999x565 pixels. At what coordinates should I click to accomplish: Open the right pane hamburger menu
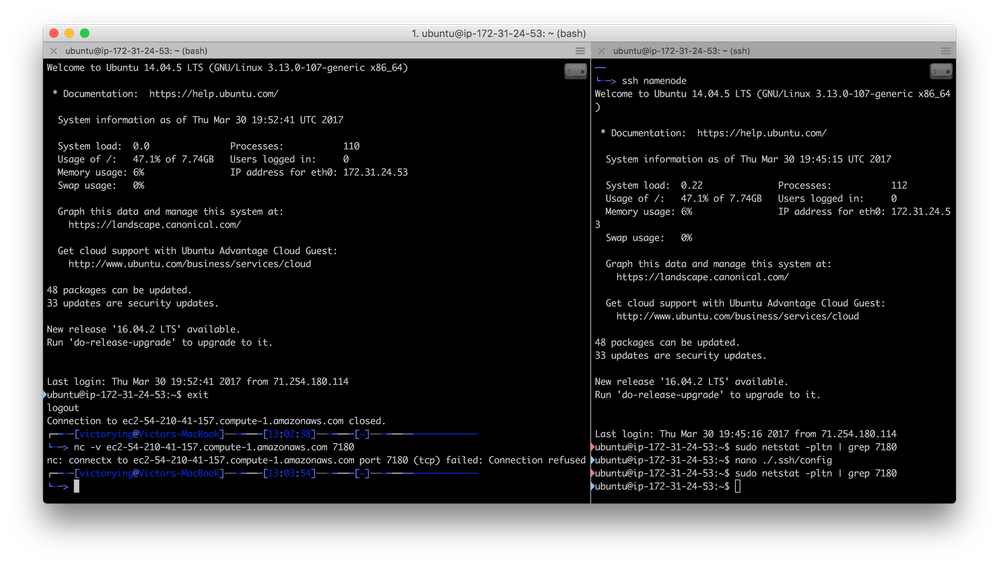point(945,51)
